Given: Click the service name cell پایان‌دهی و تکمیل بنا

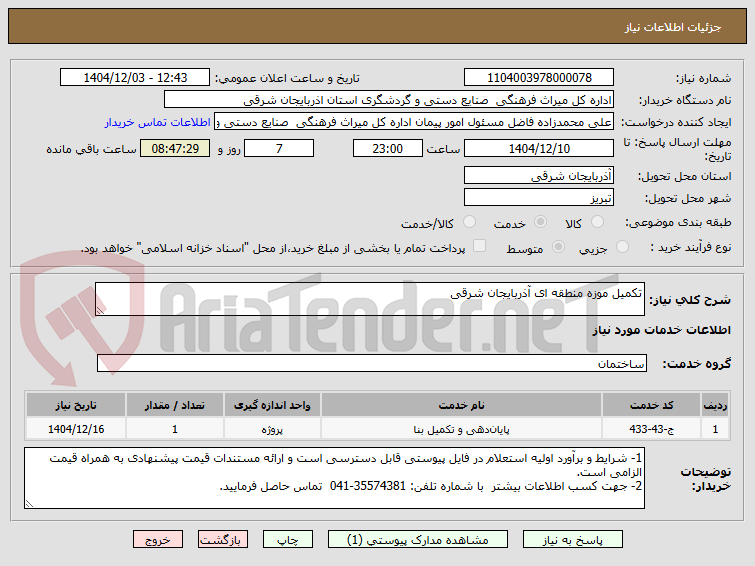Looking at the screenshot, I should click(461, 429).
